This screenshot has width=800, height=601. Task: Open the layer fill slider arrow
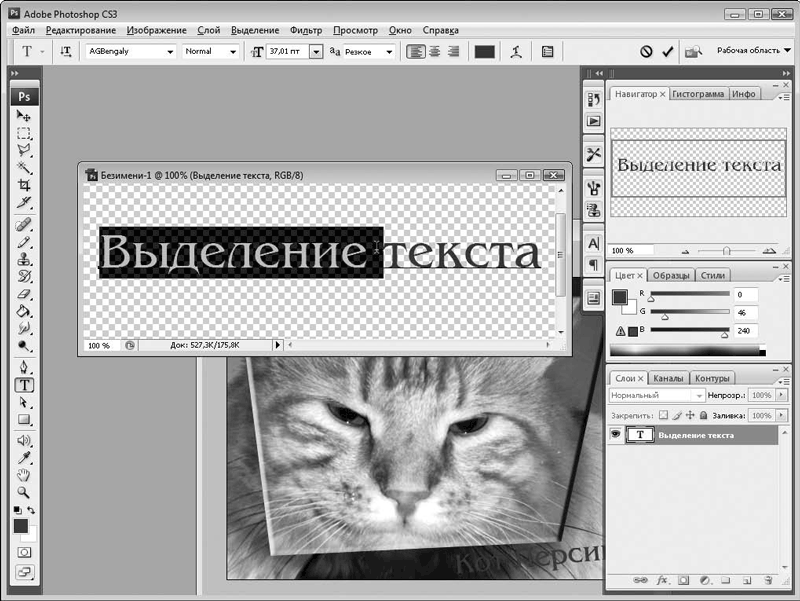[x=781, y=415]
